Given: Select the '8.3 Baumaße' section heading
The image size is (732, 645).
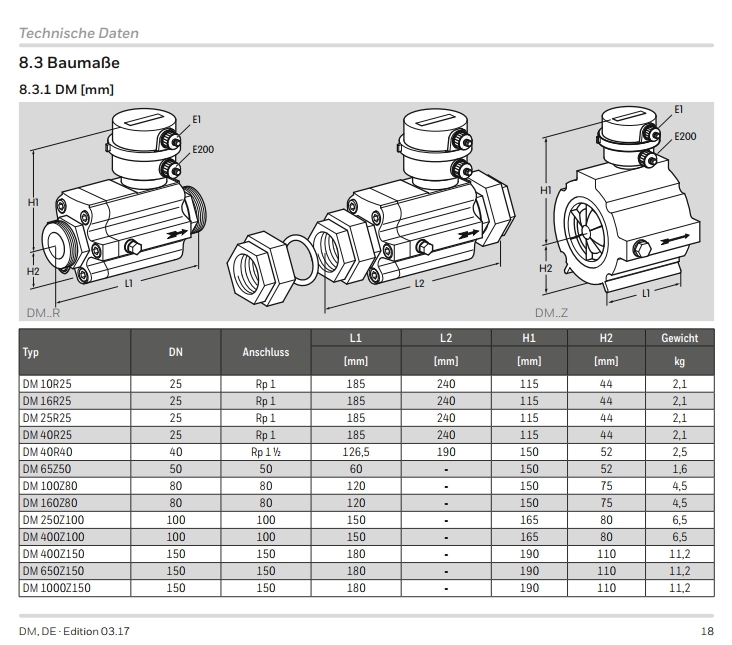Looking at the screenshot, I should click(69, 63).
